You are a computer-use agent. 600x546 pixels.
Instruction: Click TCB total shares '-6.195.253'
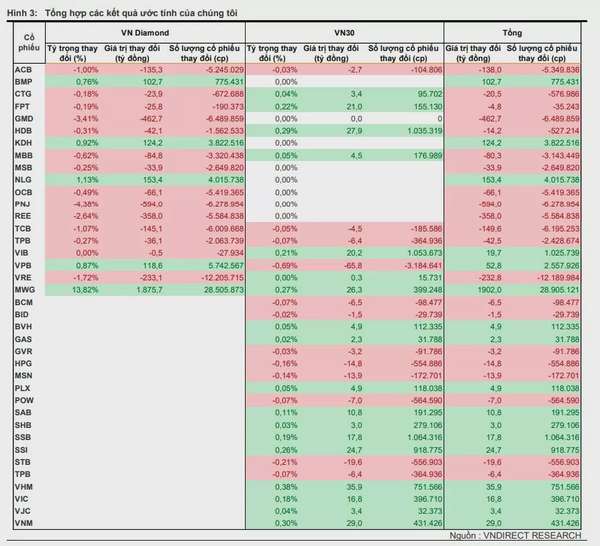tap(561, 229)
